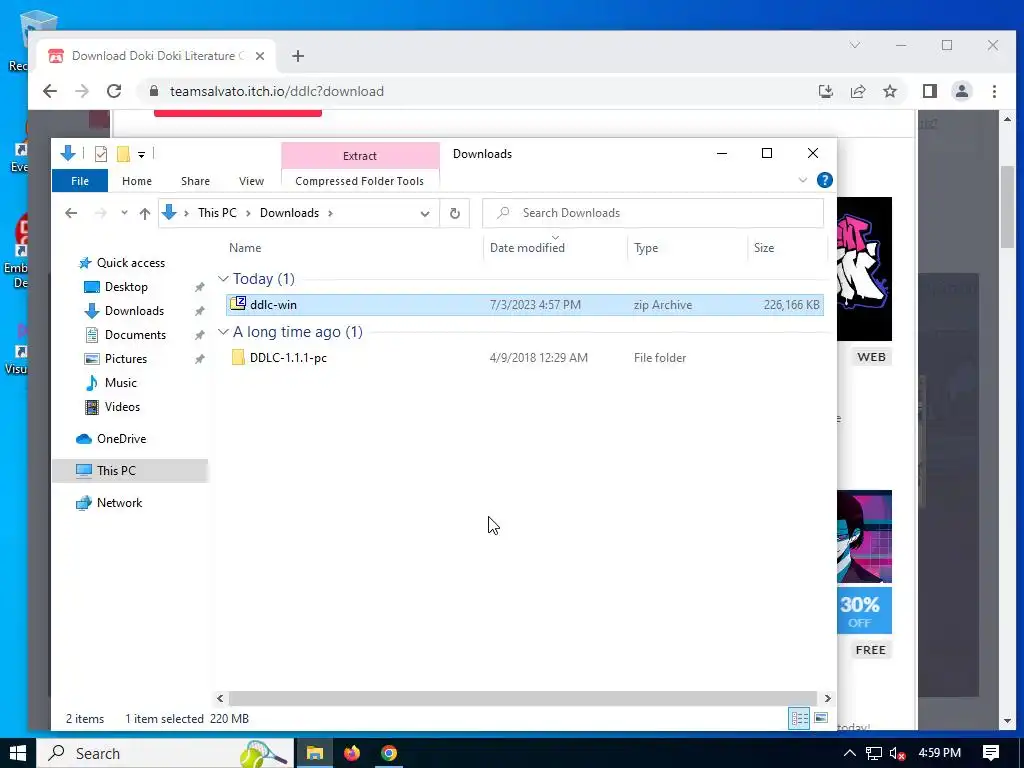Viewport: 1024px width, 768px height.
Task: Install app icon in Chrome address bar
Action: (825, 91)
